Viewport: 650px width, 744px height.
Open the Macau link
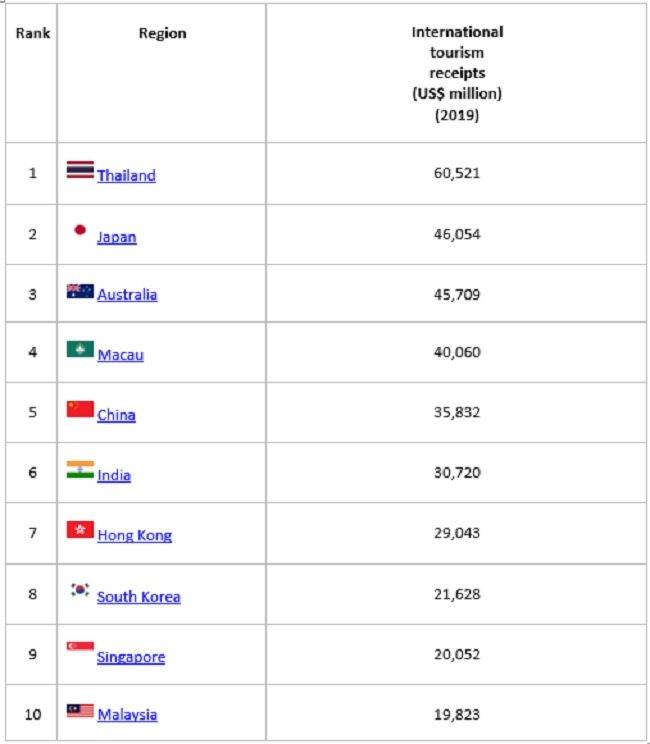pyautogui.click(x=121, y=355)
